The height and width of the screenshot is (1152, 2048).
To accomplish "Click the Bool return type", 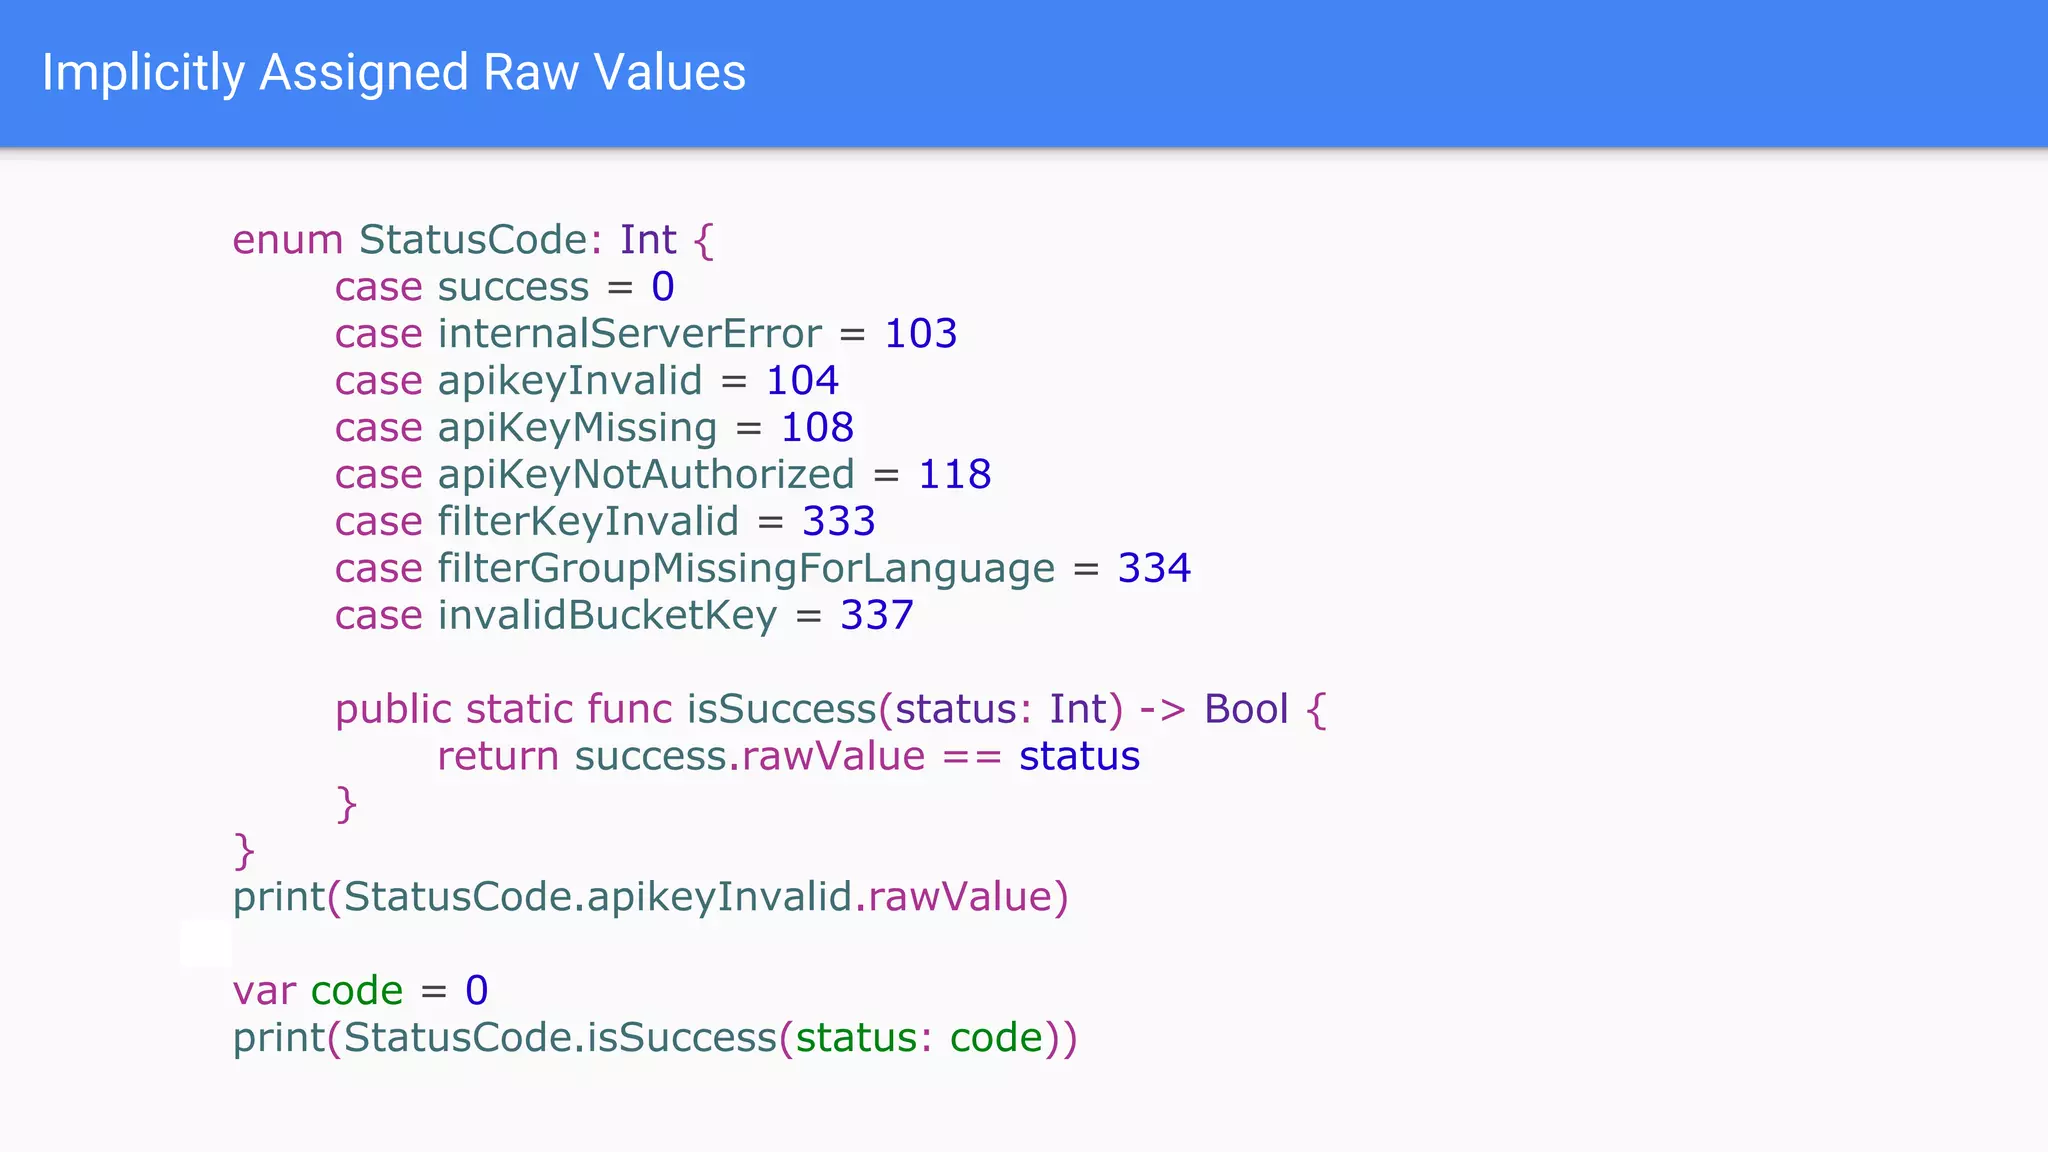I will pos(1246,710).
